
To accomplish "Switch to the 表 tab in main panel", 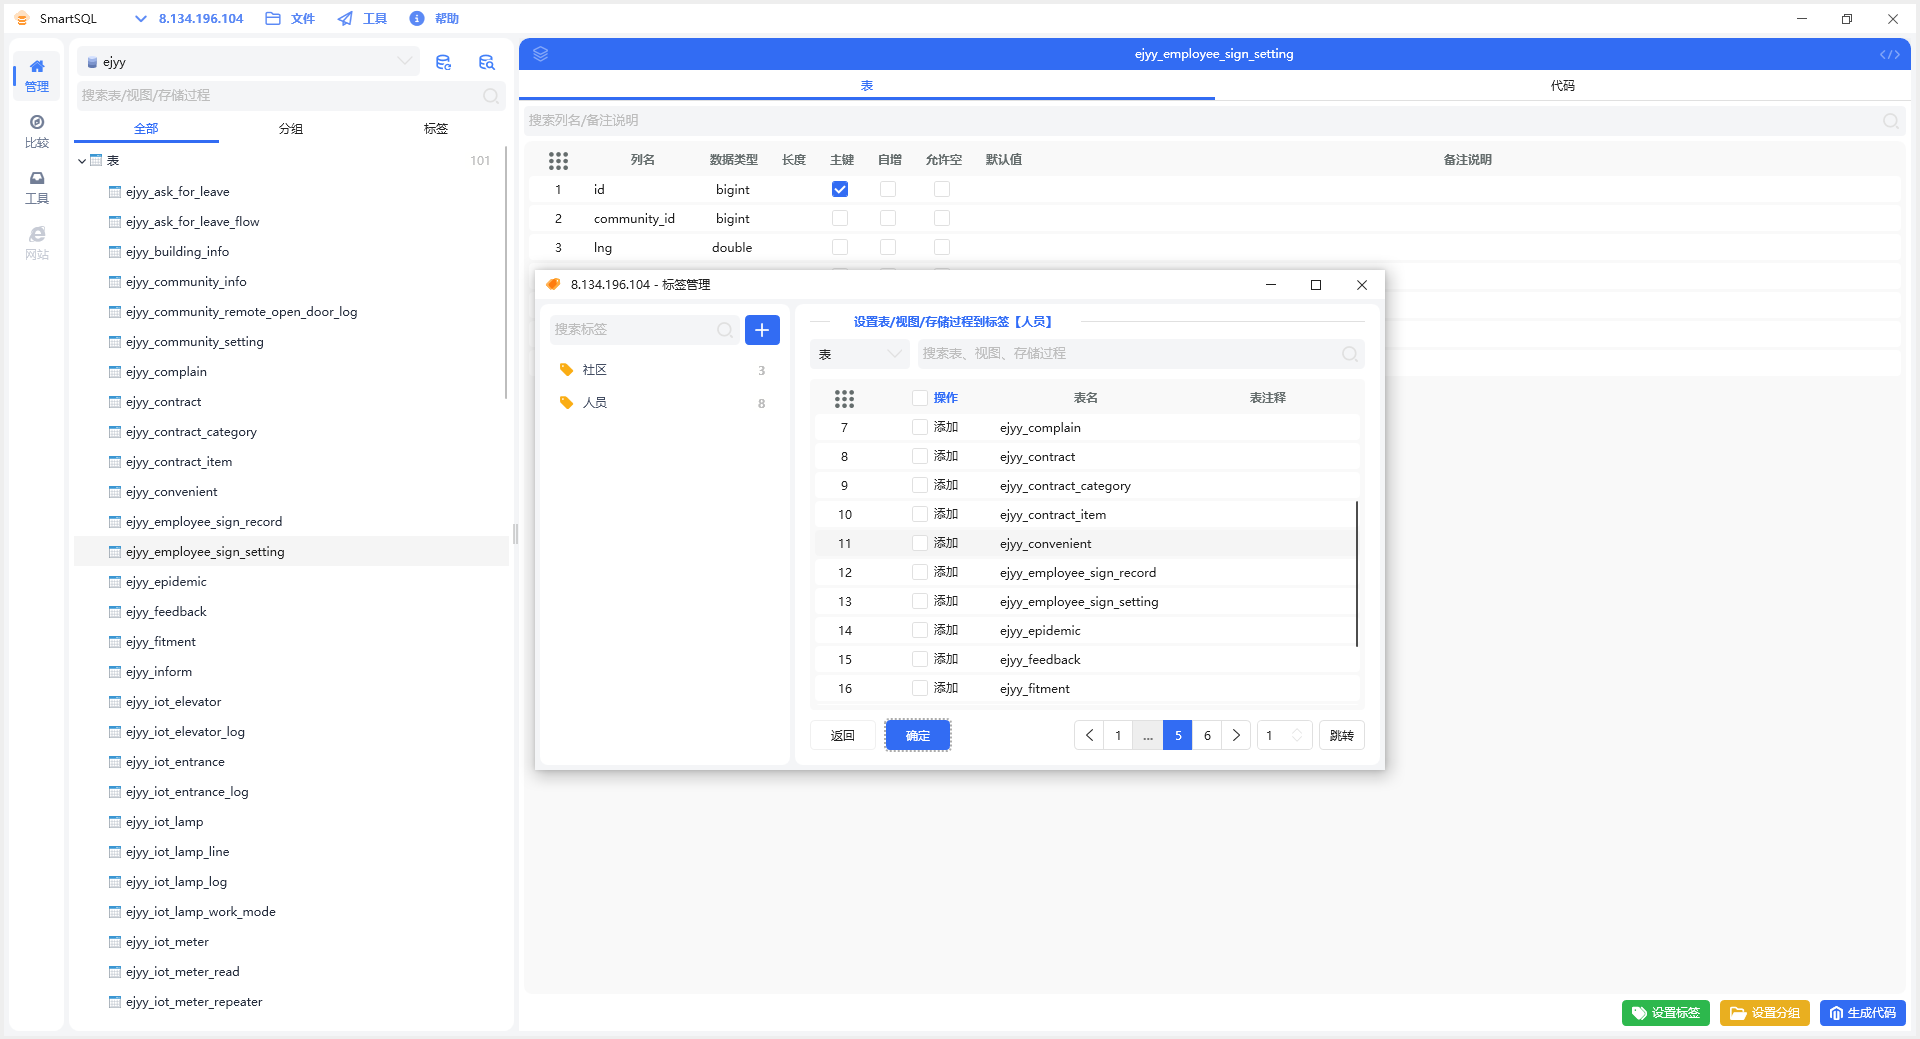I will click(867, 86).
